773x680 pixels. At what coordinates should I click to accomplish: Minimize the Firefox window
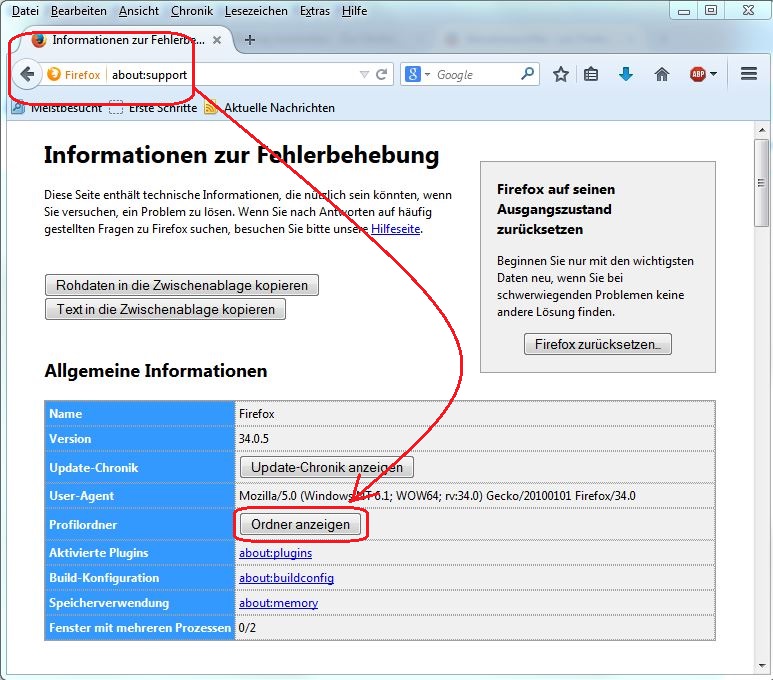click(x=684, y=11)
